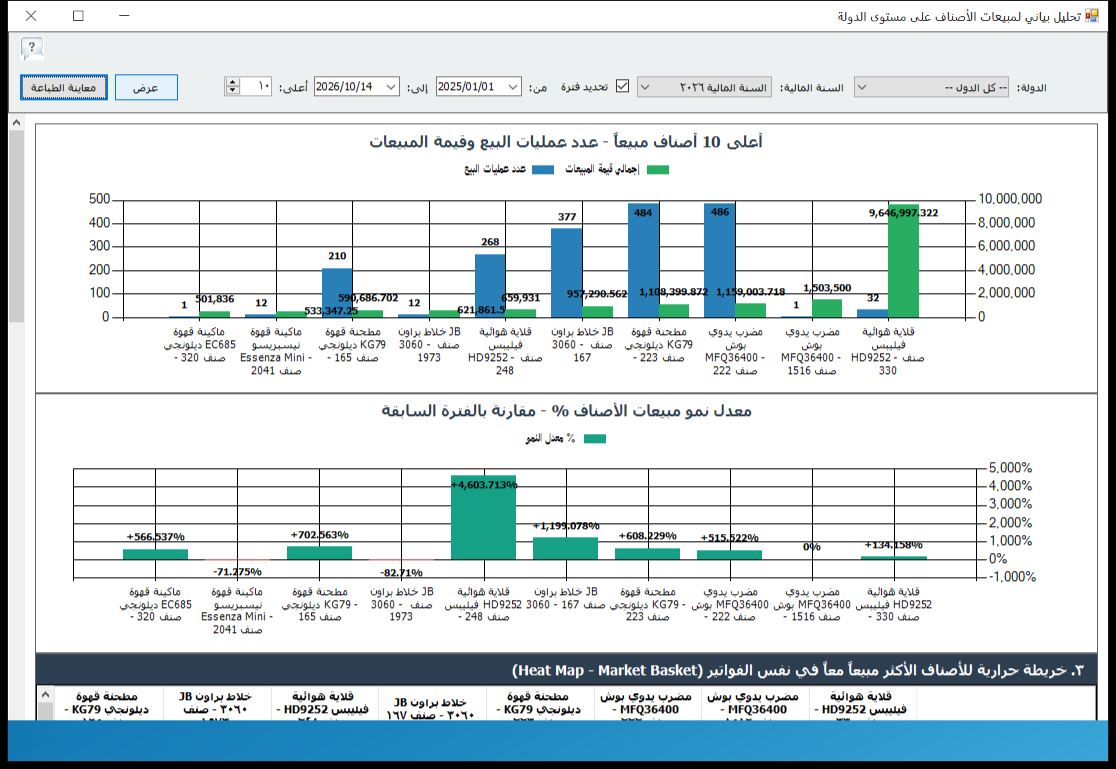The image size is (1116, 769).
Task: Click the عرض display button
Action: tap(146, 88)
